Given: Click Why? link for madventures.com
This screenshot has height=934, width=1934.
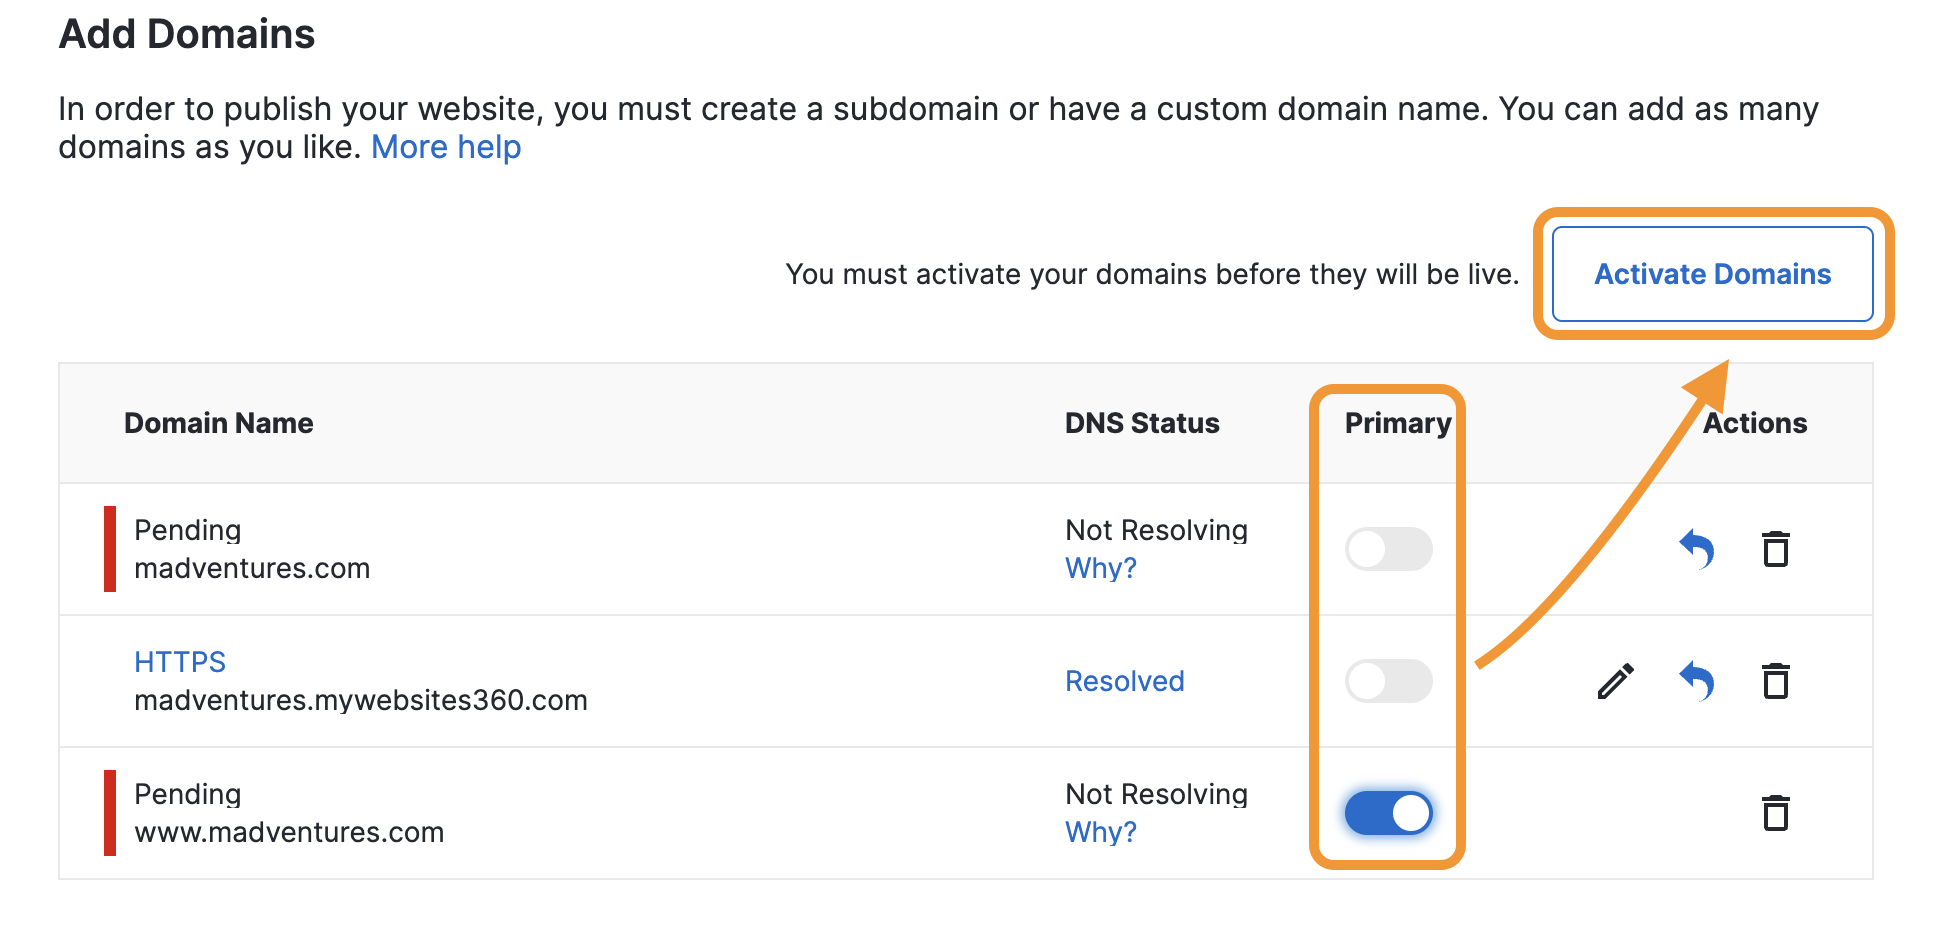Looking at the screenshot, I should click(1100, 568).
